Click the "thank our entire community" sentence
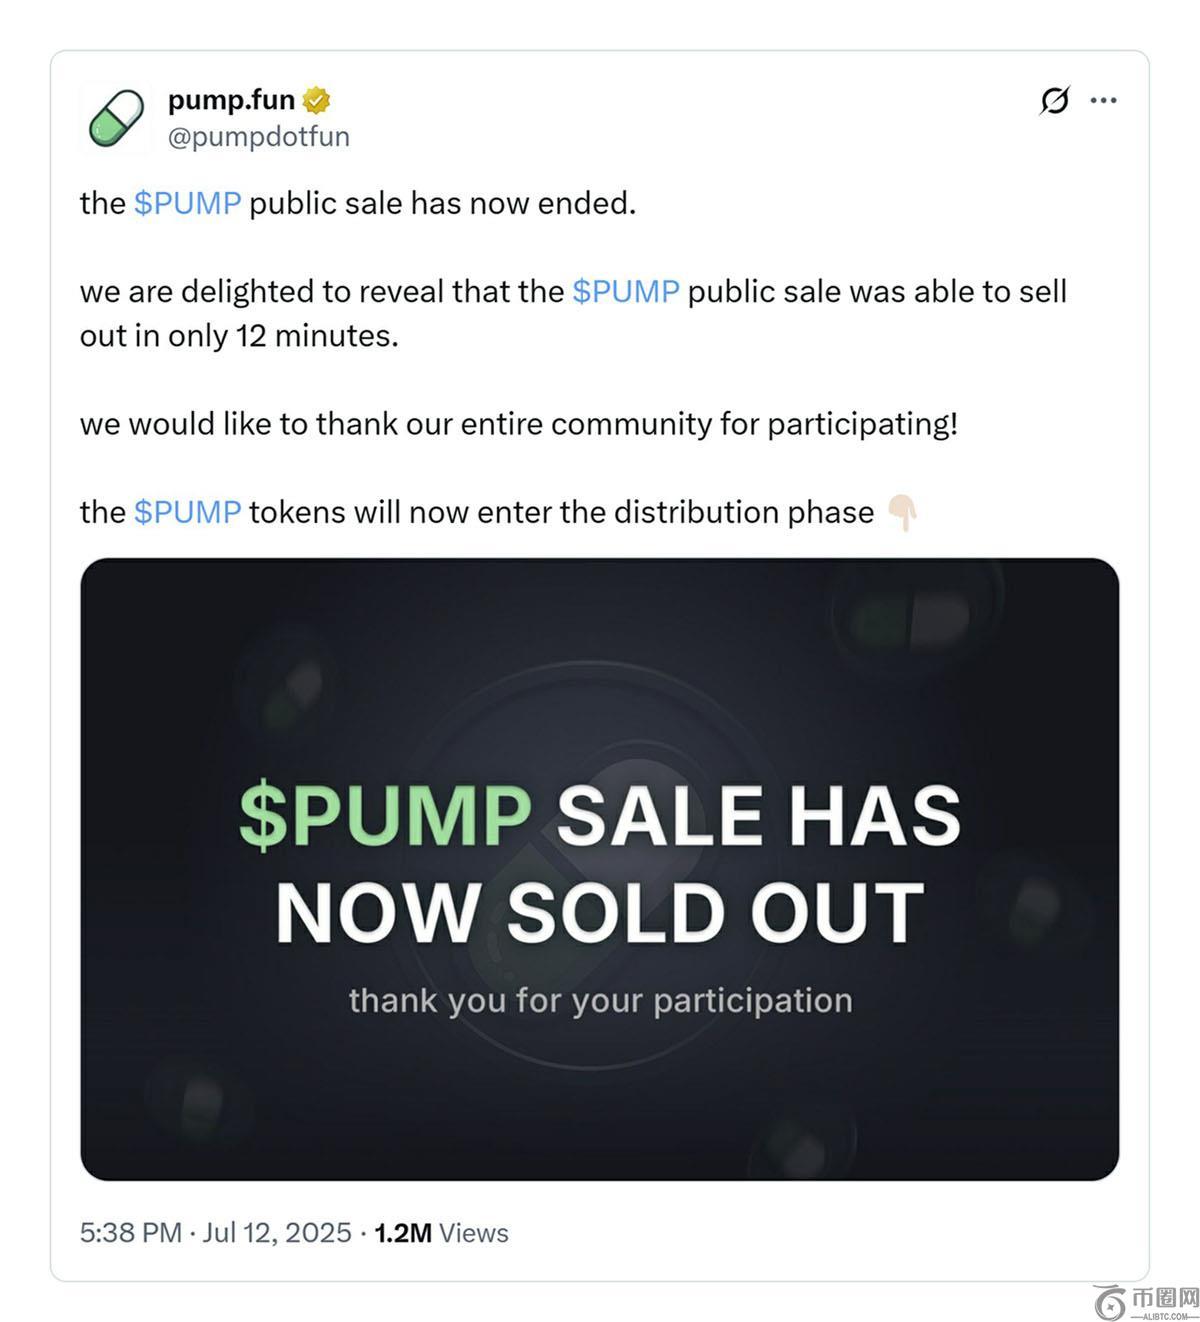1200x1322 pixels. point(518,424)
